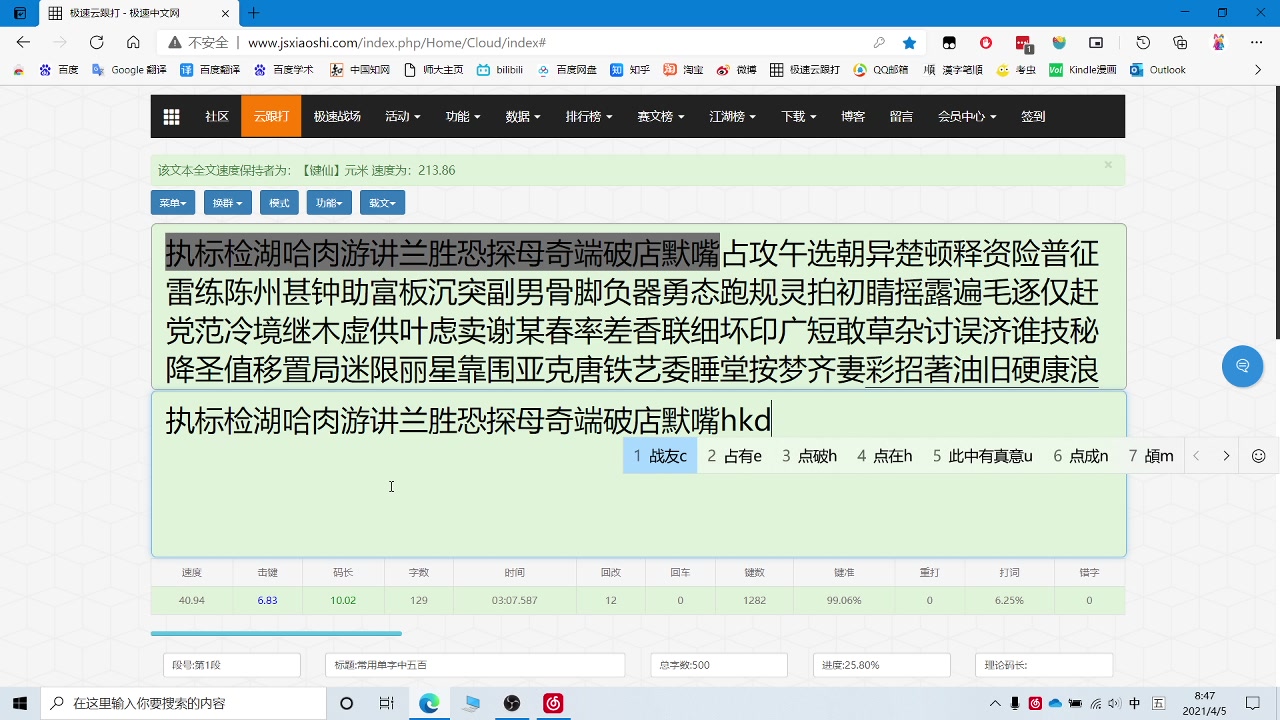Open the notification center icon
This screenshot has height=720, width=1280.
(x=1253, y=703)
